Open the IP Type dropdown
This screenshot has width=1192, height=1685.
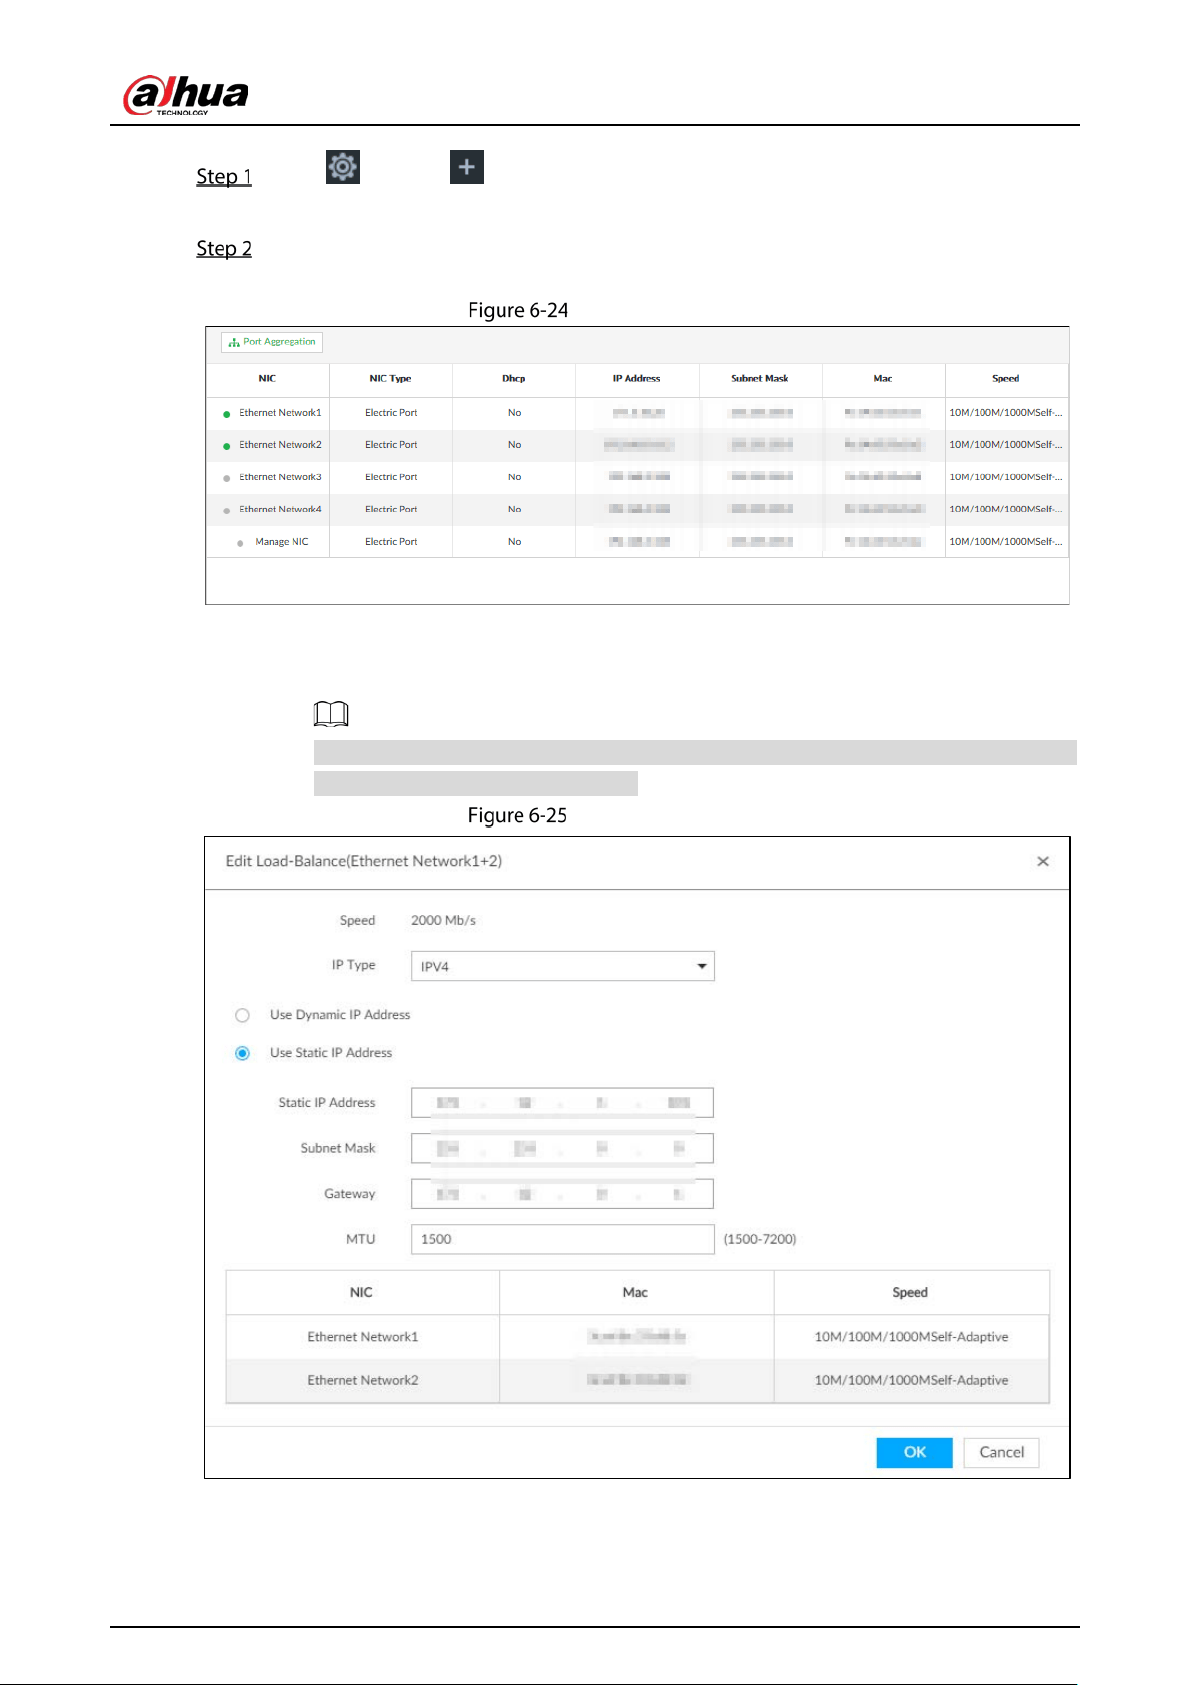563,966
